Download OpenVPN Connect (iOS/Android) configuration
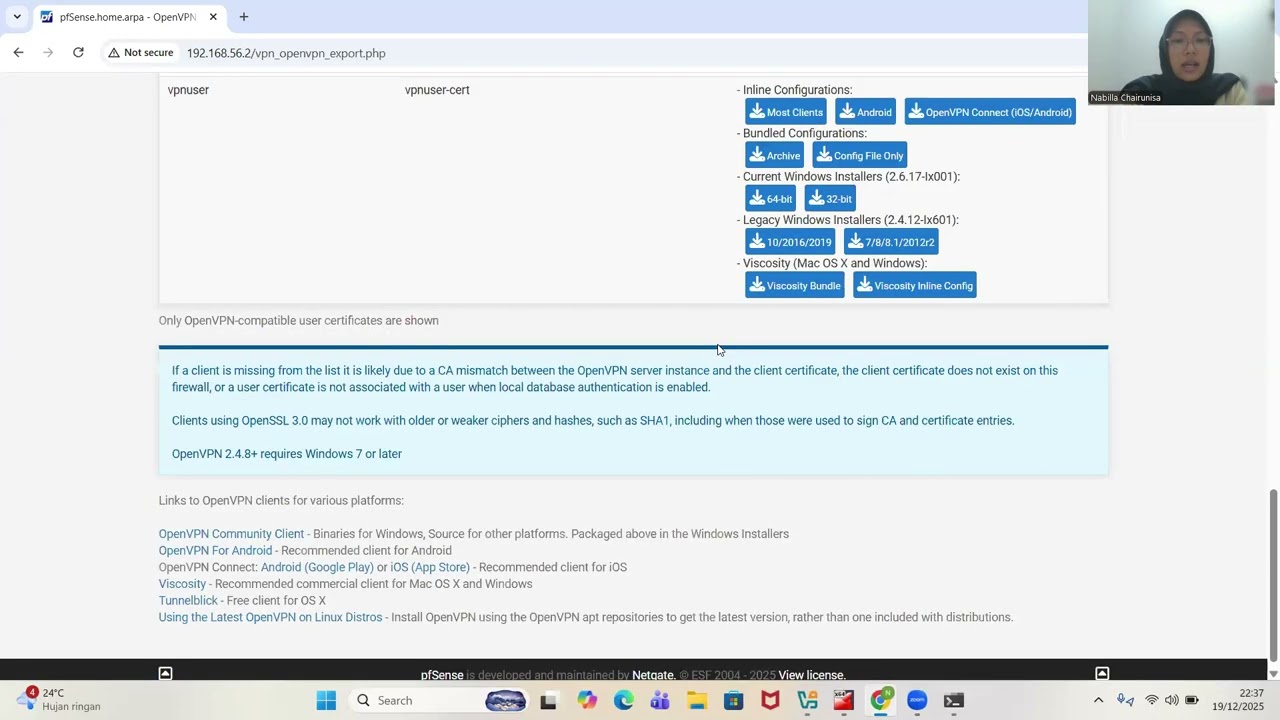The image size is (1280, 720). (x=990, y=112)
